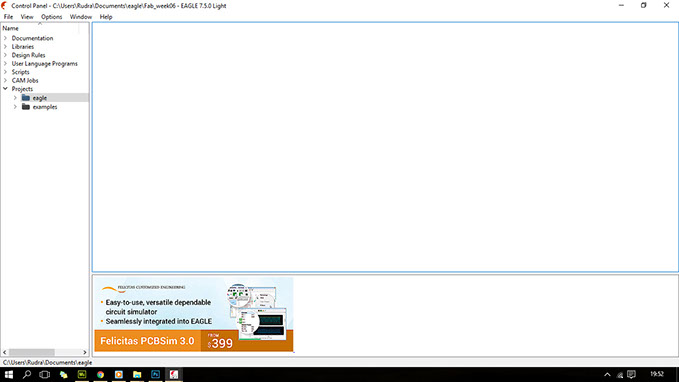Expand the eagle project folder
The width and height of the screenshot is (679, 382).
coord(15,98)
